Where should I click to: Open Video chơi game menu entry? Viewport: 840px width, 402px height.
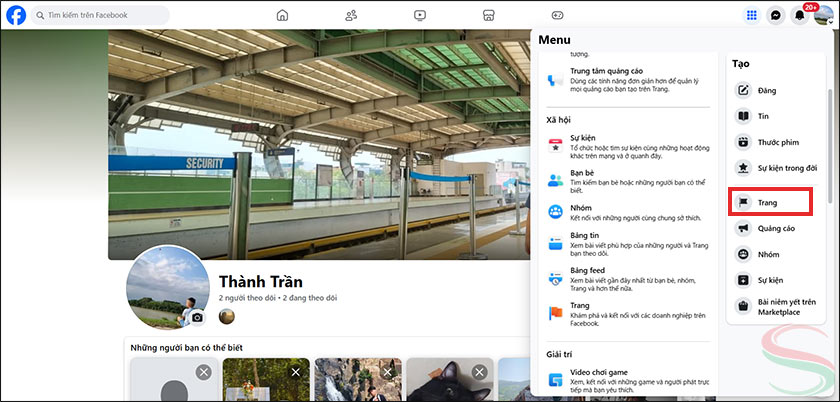(x=628, y=381)
